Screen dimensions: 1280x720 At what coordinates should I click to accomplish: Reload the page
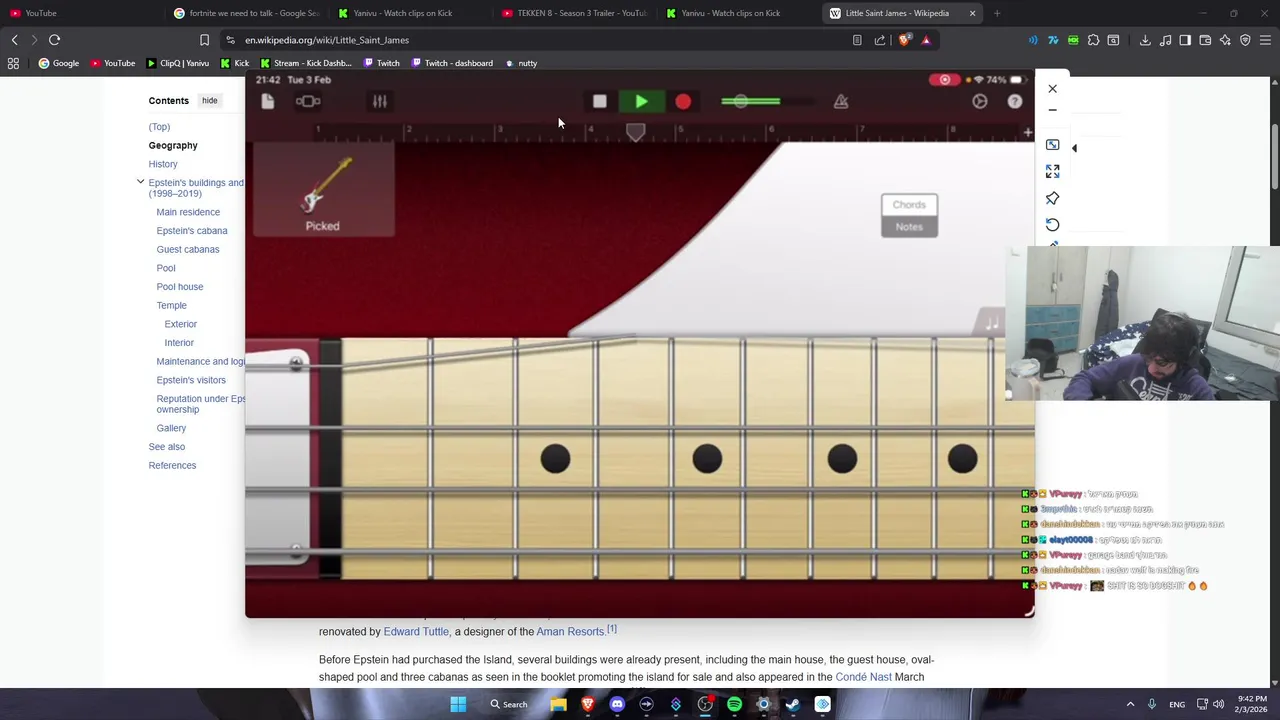tap(55, 40)
